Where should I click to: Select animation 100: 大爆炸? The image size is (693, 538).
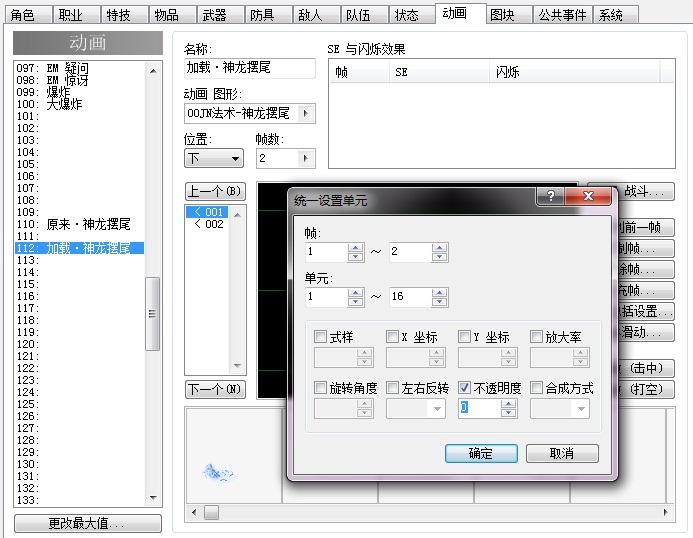coord(80,104)
